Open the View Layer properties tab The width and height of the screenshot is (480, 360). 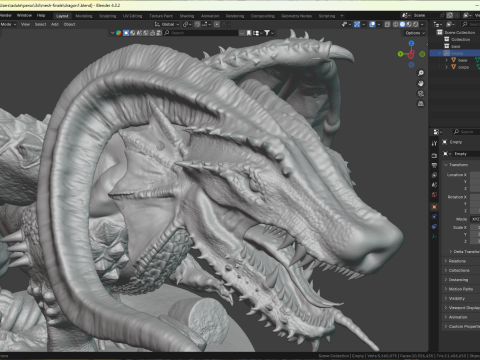pyautogui.click(x=434, y=175)
